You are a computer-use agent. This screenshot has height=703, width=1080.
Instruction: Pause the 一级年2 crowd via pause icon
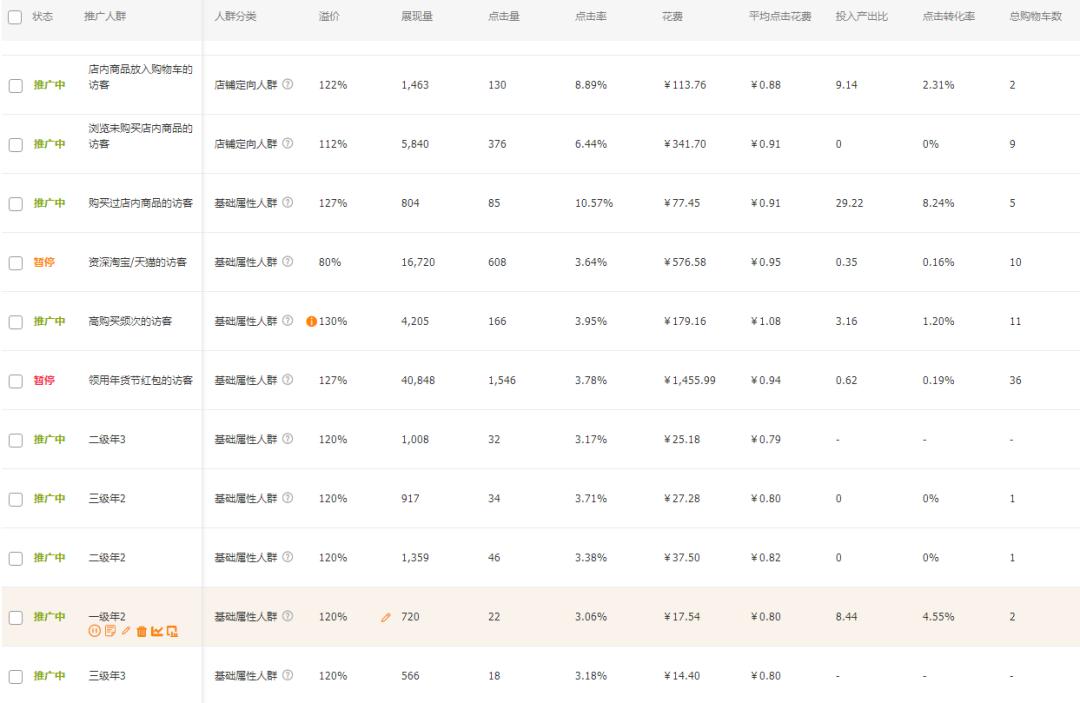tap(96, 631)
